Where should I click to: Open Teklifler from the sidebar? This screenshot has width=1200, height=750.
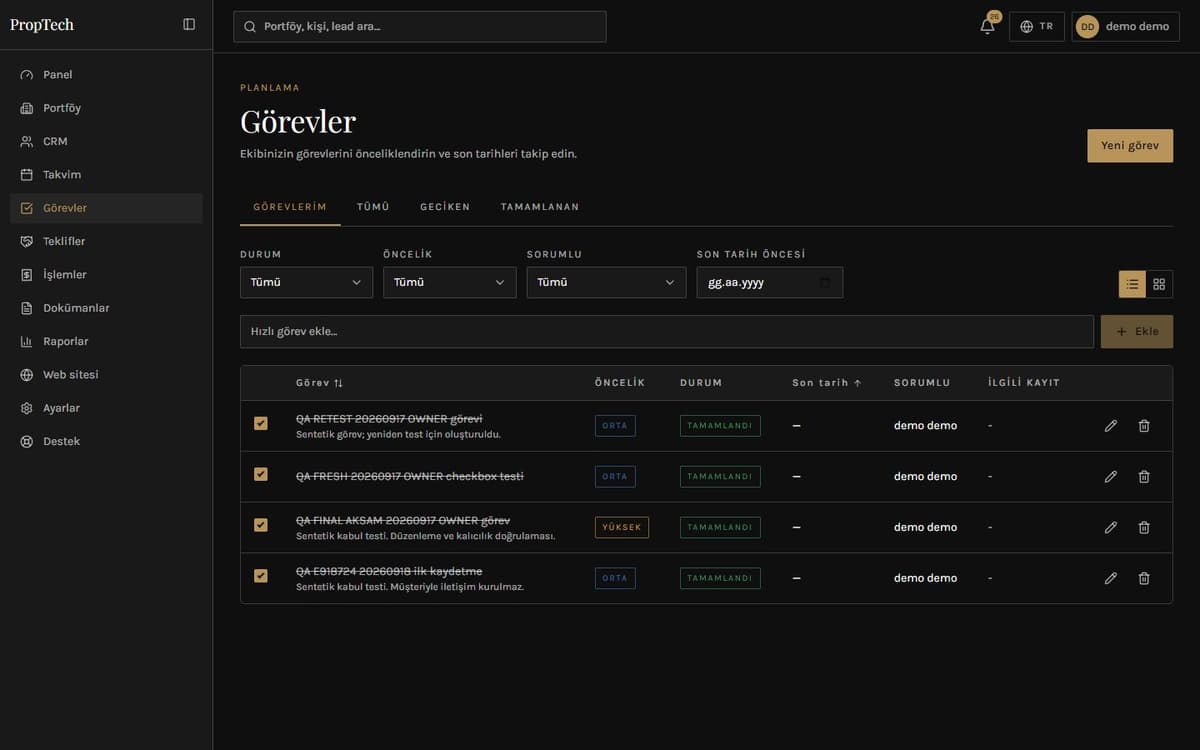106,242
